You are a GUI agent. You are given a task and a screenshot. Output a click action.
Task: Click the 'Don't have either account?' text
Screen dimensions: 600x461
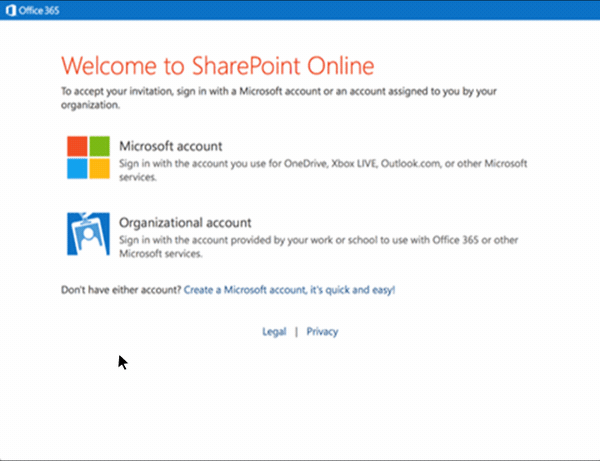coord(121,290)
